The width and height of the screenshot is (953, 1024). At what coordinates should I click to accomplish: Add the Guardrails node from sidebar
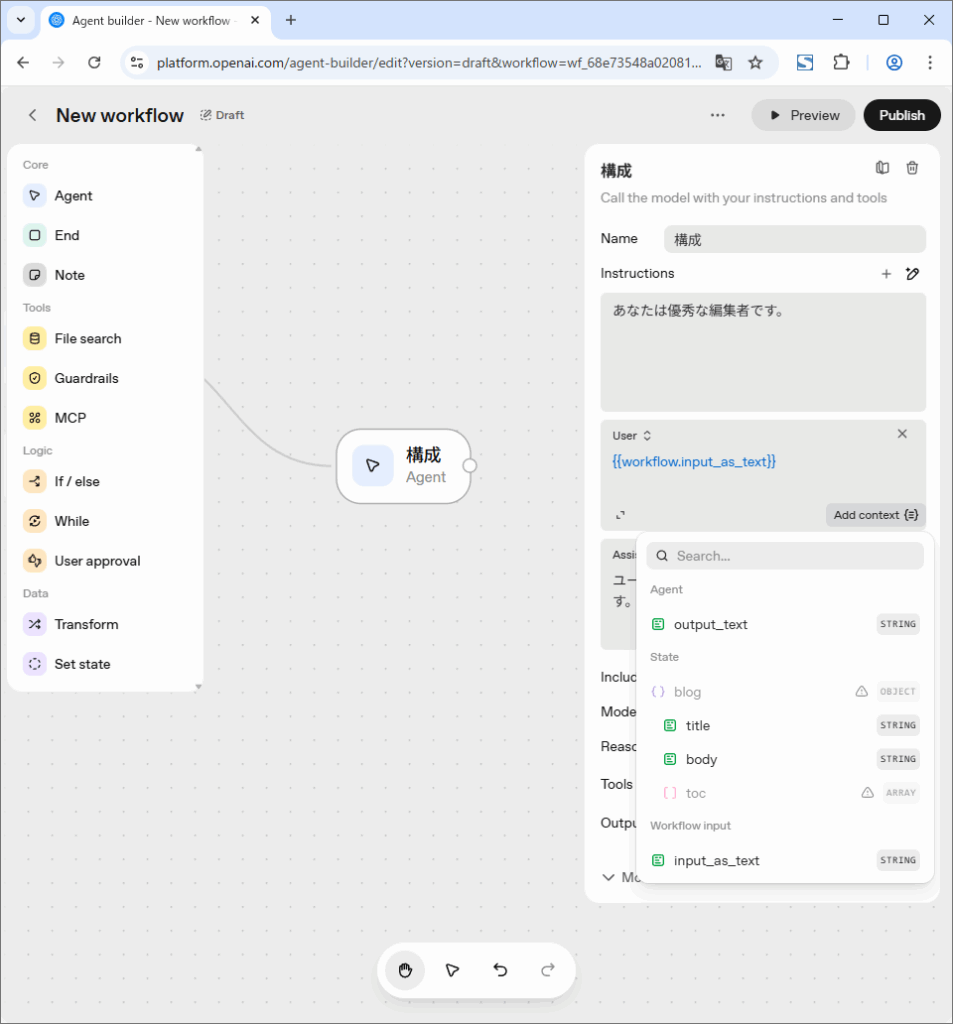coord(86,378)
